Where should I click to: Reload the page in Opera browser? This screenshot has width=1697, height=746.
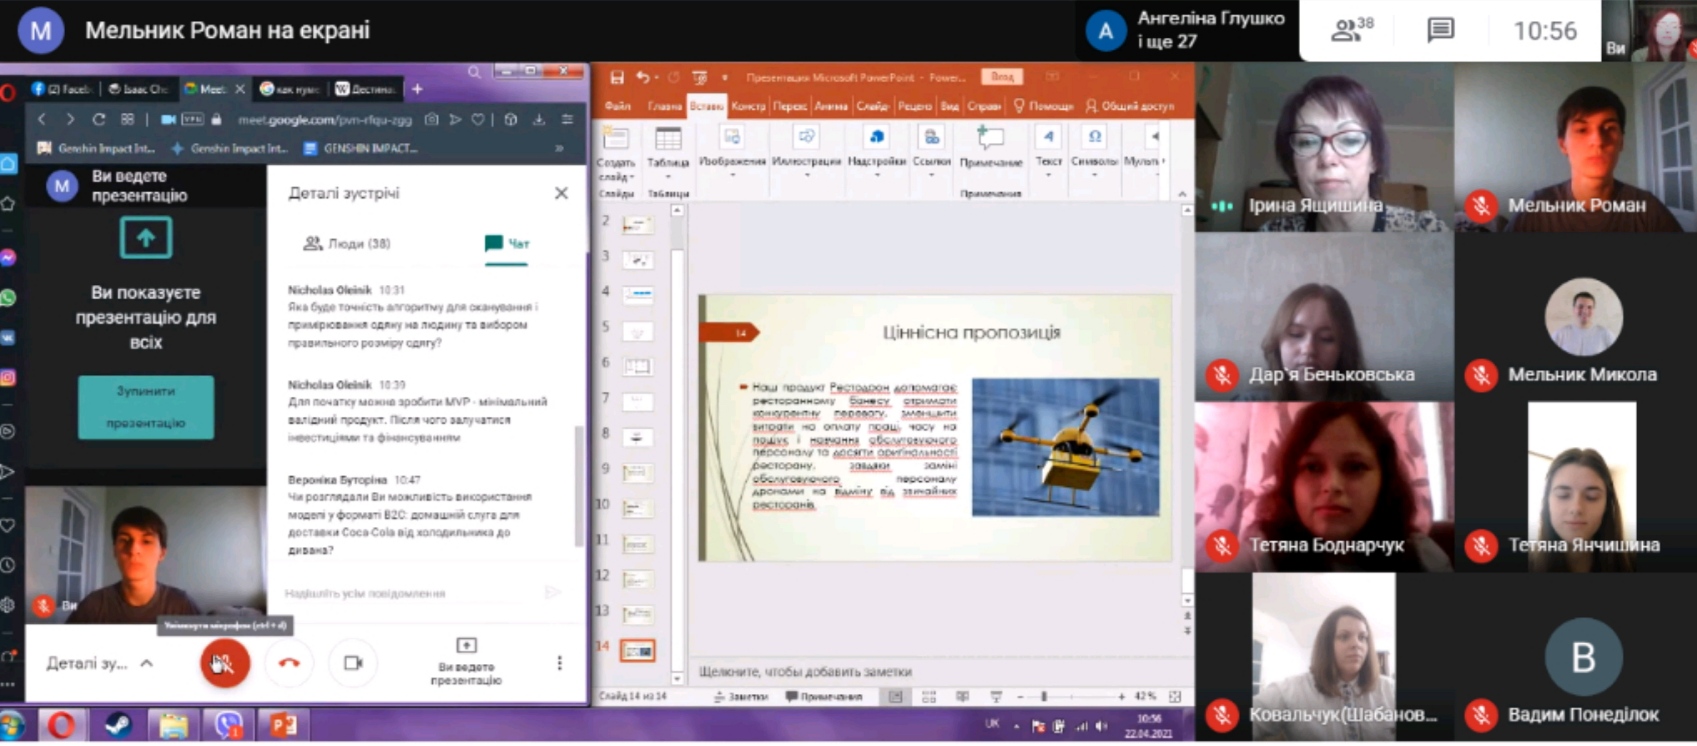point(98,119)
